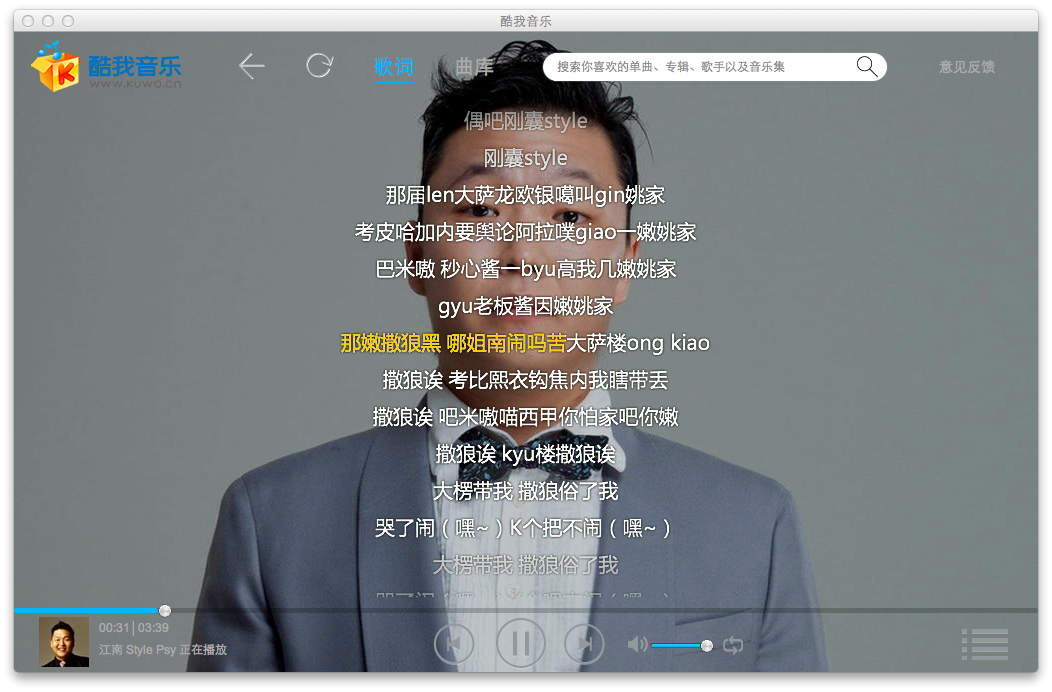The height and width of the screenshot is (692, 1052).
Task: Click the back navigation arrow
Action: pyautogui.click(x=251, y=65)
